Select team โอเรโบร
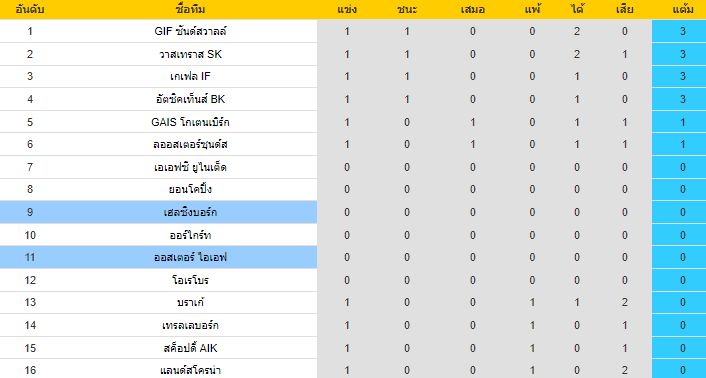The width and height of the screenshot is (706, 378). [x=190, y=280]
